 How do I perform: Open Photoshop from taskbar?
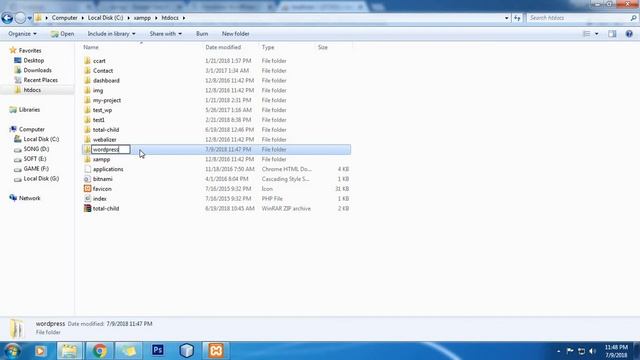158,351
